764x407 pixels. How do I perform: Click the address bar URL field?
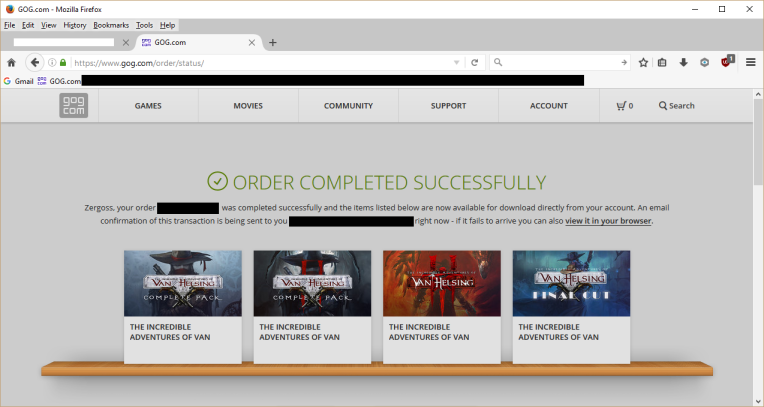click(261, 62)
